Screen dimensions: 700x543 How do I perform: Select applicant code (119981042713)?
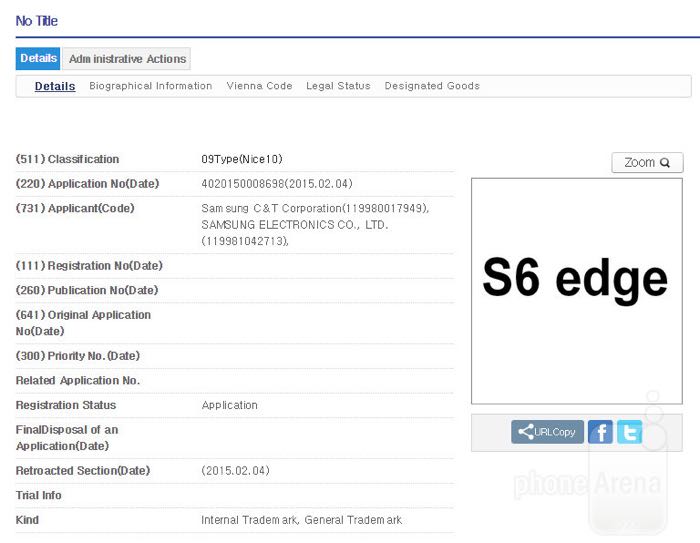pyautogui.click(x=245, y=241)
